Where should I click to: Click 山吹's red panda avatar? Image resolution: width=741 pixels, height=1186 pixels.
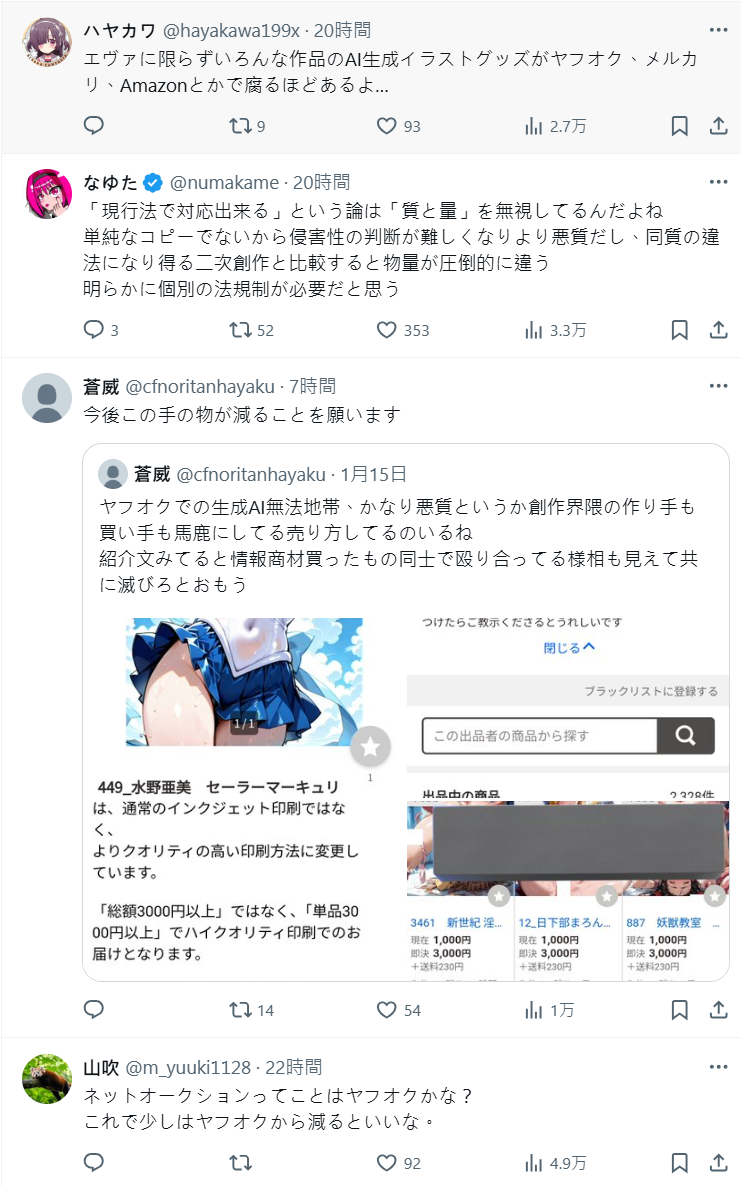pos(47,1079)
